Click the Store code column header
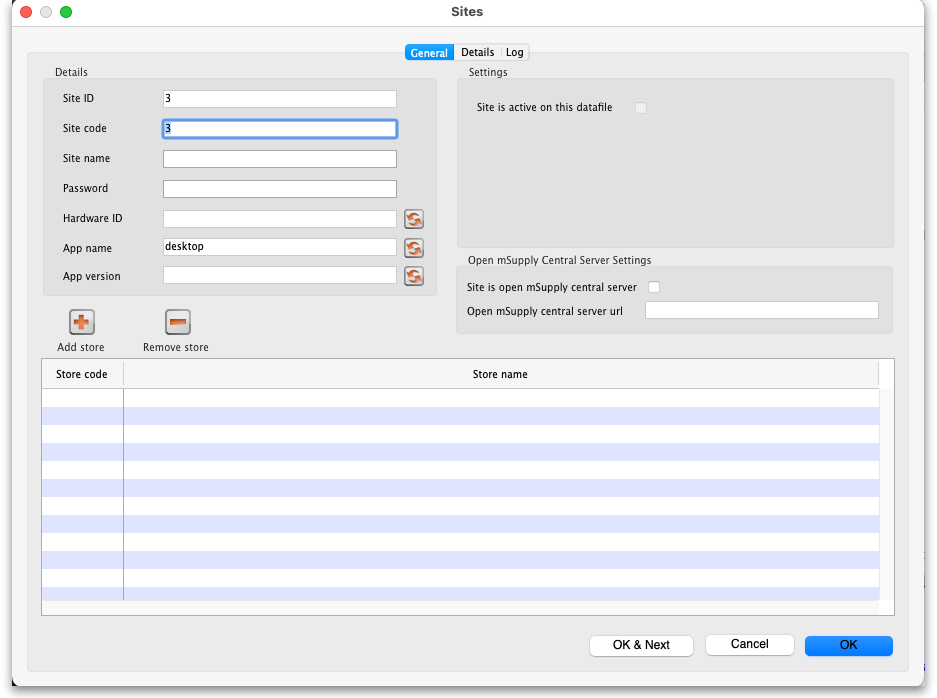Viewport: 937px width, 698px height. point(82,374)
